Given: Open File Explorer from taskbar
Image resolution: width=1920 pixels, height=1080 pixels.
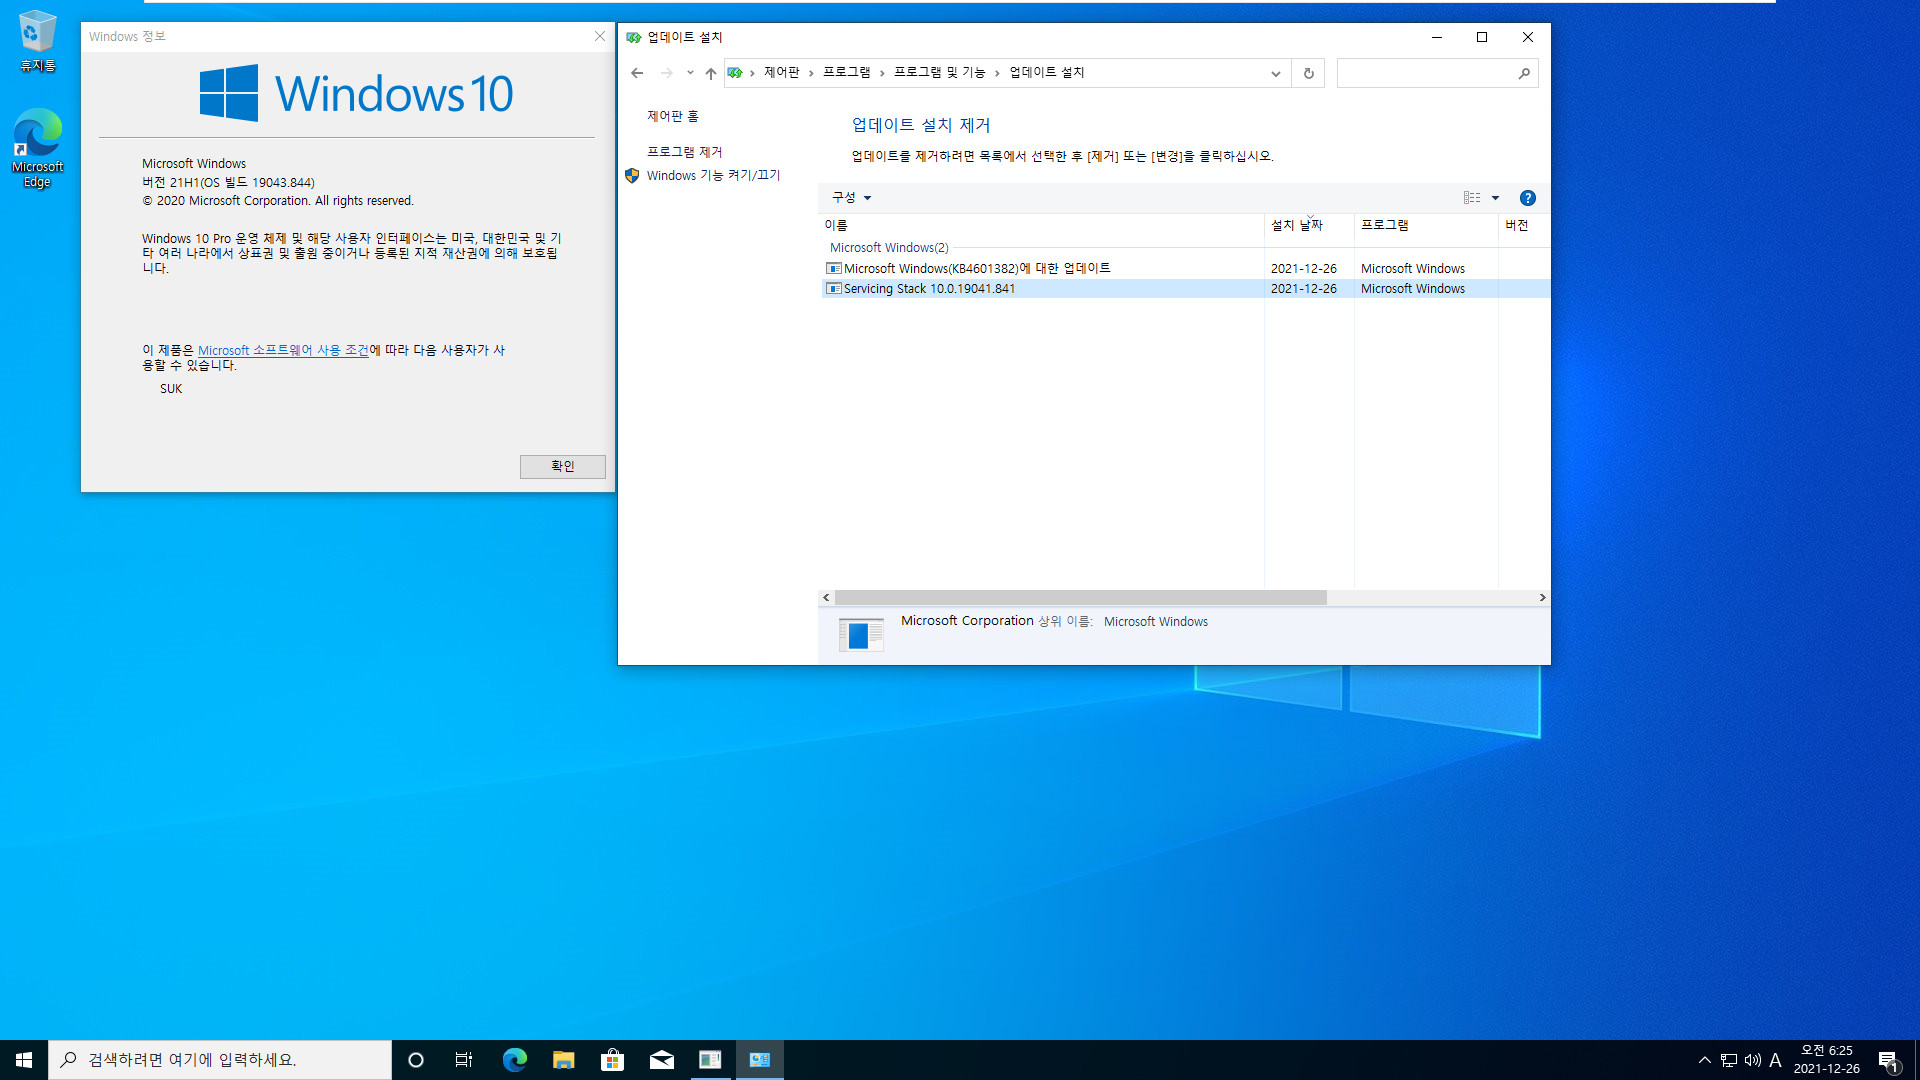Looking at the screenshot, I should pyautogui.click(x=563, y=1060).
